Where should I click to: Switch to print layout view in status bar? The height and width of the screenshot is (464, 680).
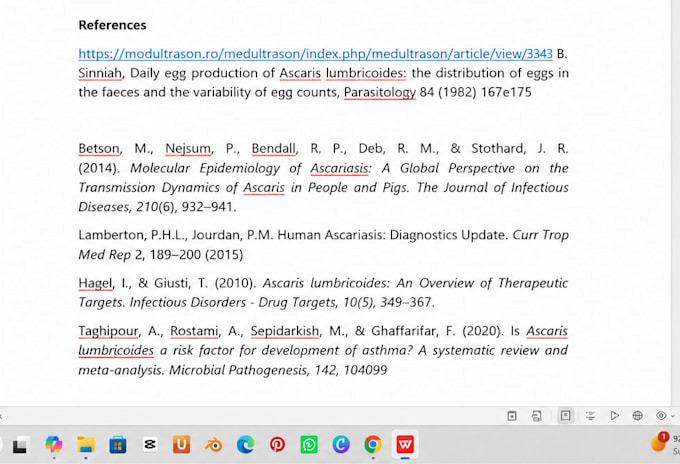pyautogui.click(x=566, y=416)
